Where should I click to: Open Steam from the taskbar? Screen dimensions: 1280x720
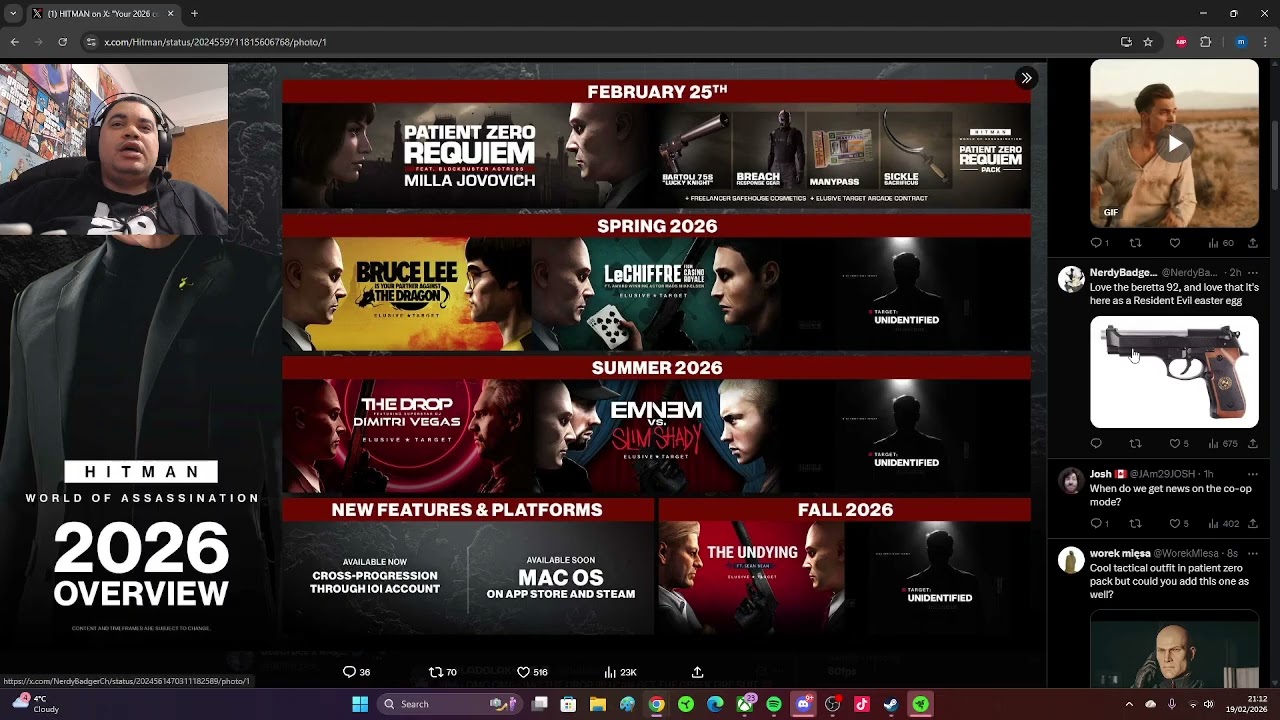pos(891,704)
